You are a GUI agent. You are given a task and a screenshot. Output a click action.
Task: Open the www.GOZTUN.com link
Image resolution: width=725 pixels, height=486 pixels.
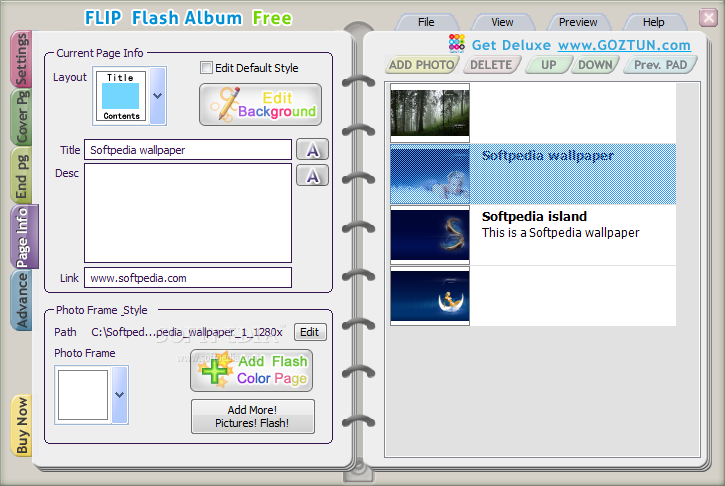(624, 45)
